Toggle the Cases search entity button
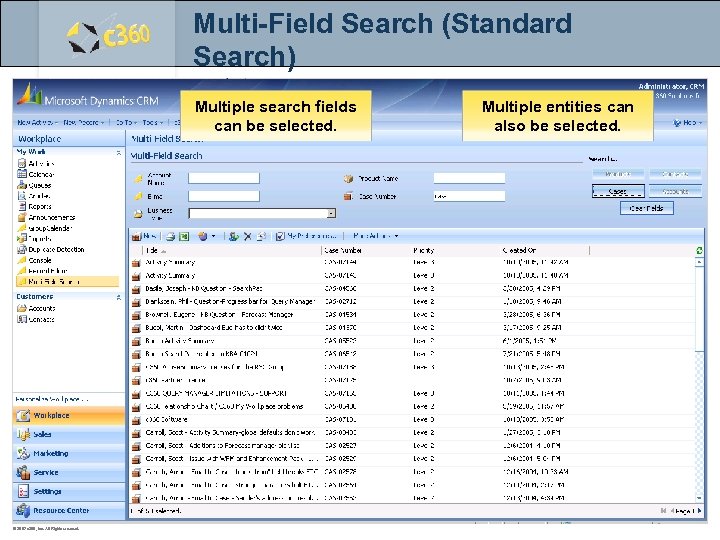The image size is (720, 540). [618, 191]
